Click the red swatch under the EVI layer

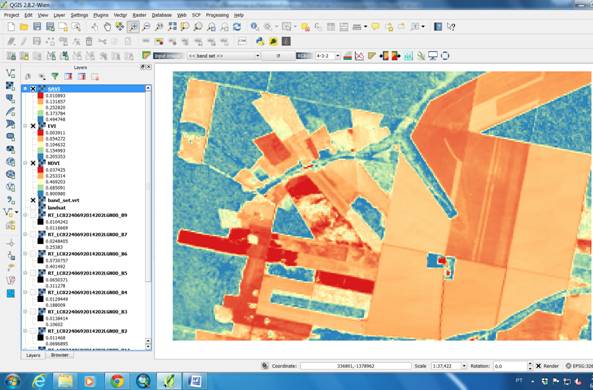click(40, 133)
